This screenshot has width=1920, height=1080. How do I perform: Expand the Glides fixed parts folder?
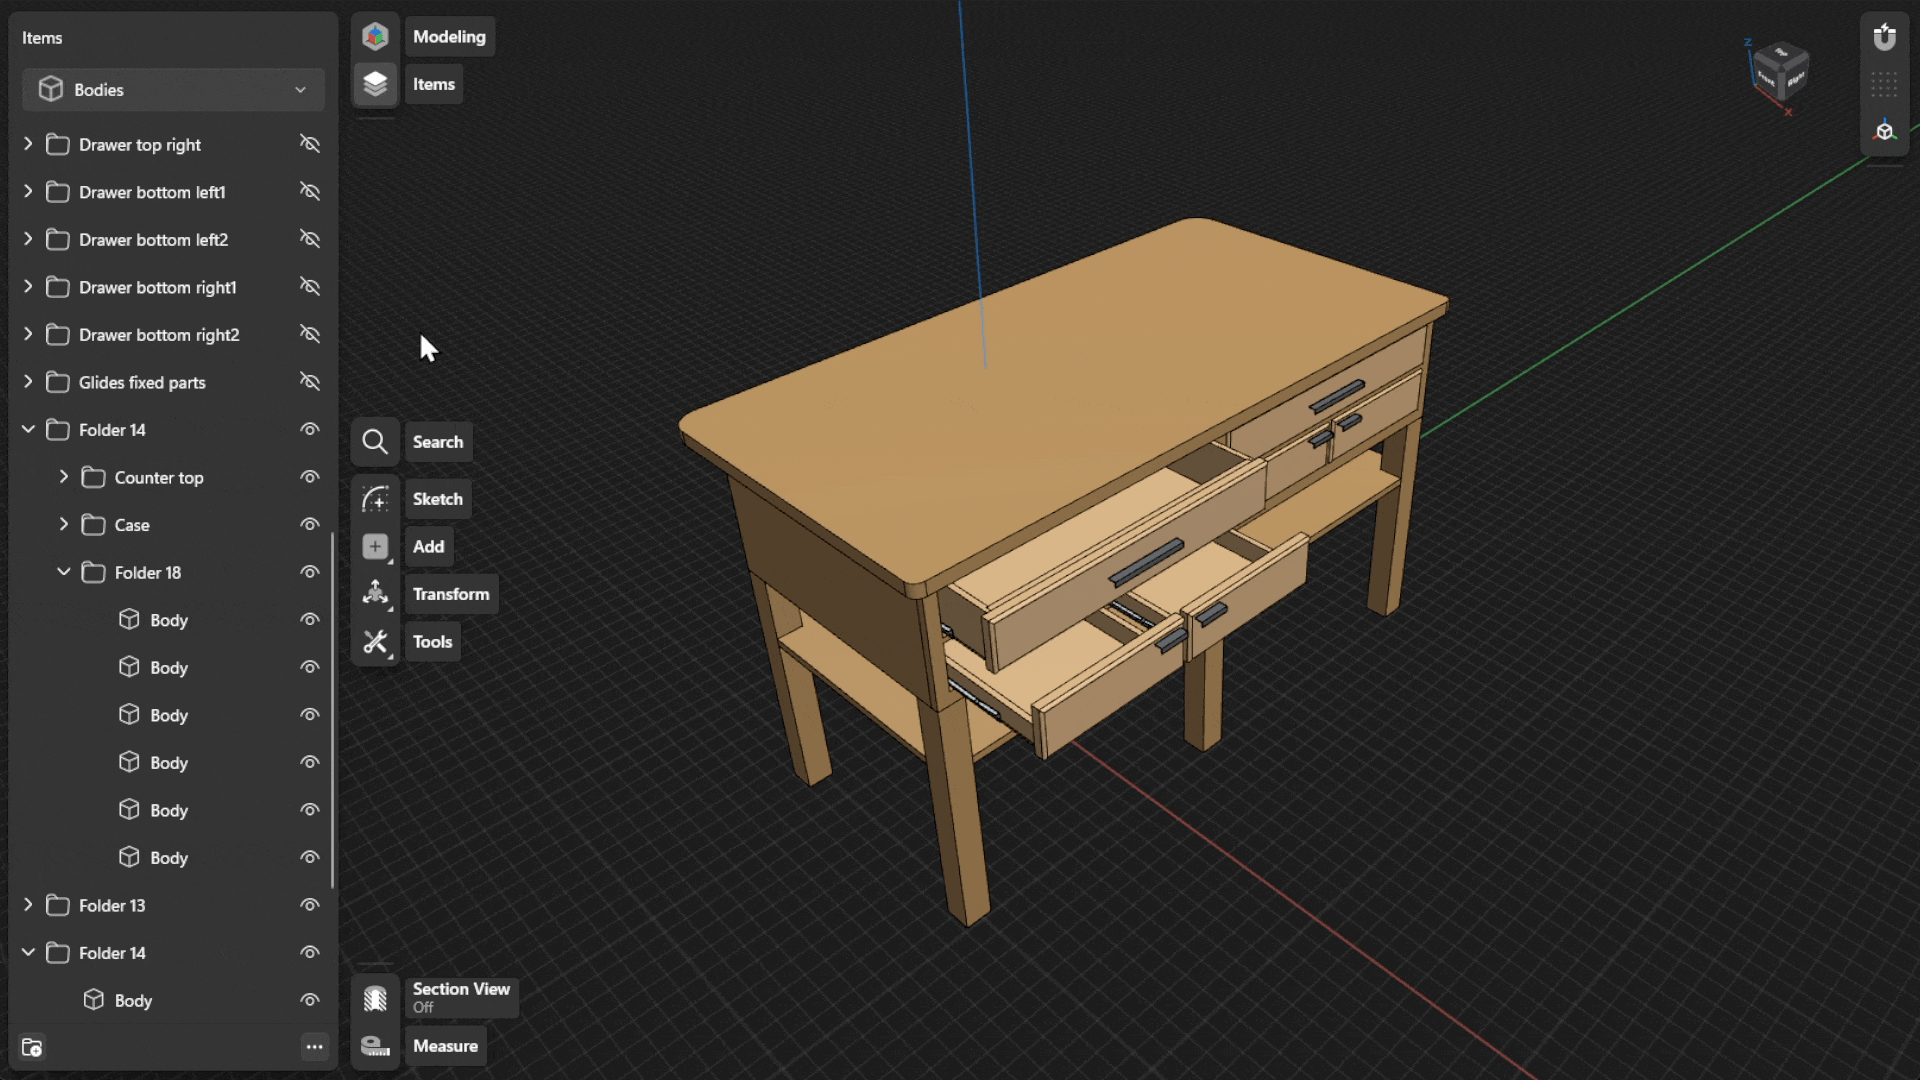point(28,382)
